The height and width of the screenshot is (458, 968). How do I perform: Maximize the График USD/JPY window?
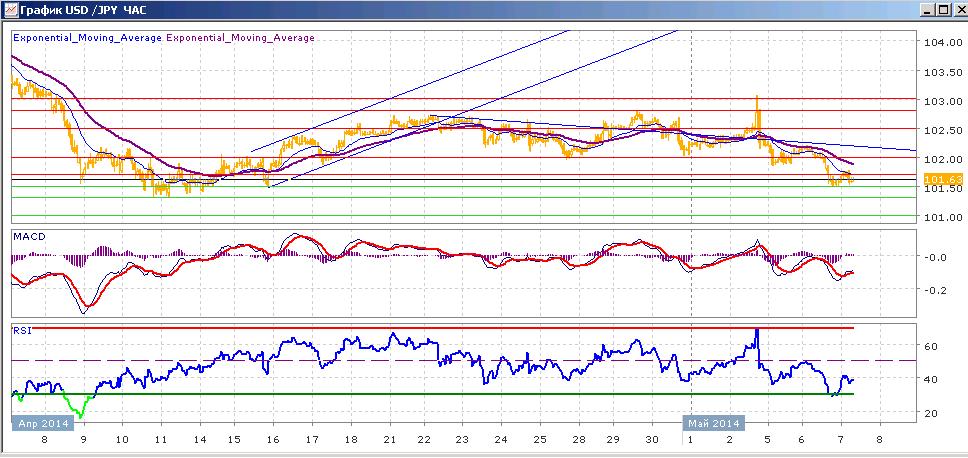pyautogui.click(x=943, y=9)
